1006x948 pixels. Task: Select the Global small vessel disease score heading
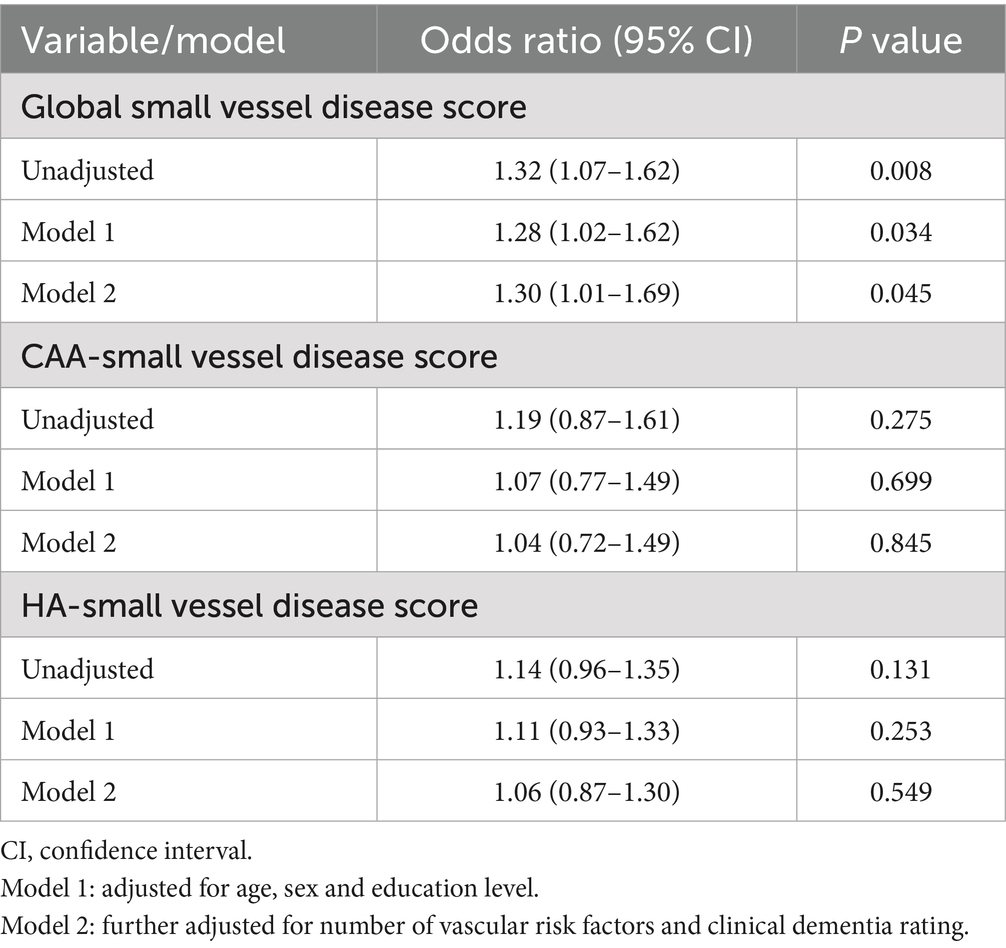[x=274, y=106]
